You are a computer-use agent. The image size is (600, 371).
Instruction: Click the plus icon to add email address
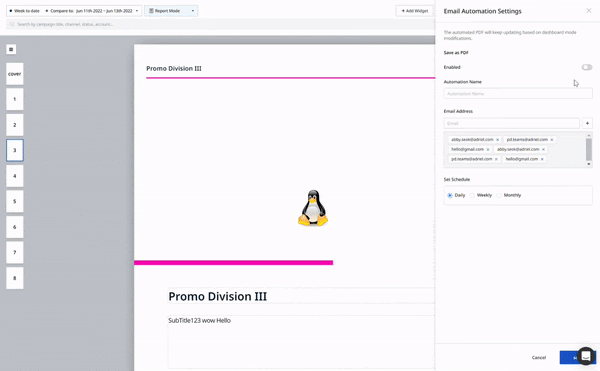point(587,123)
